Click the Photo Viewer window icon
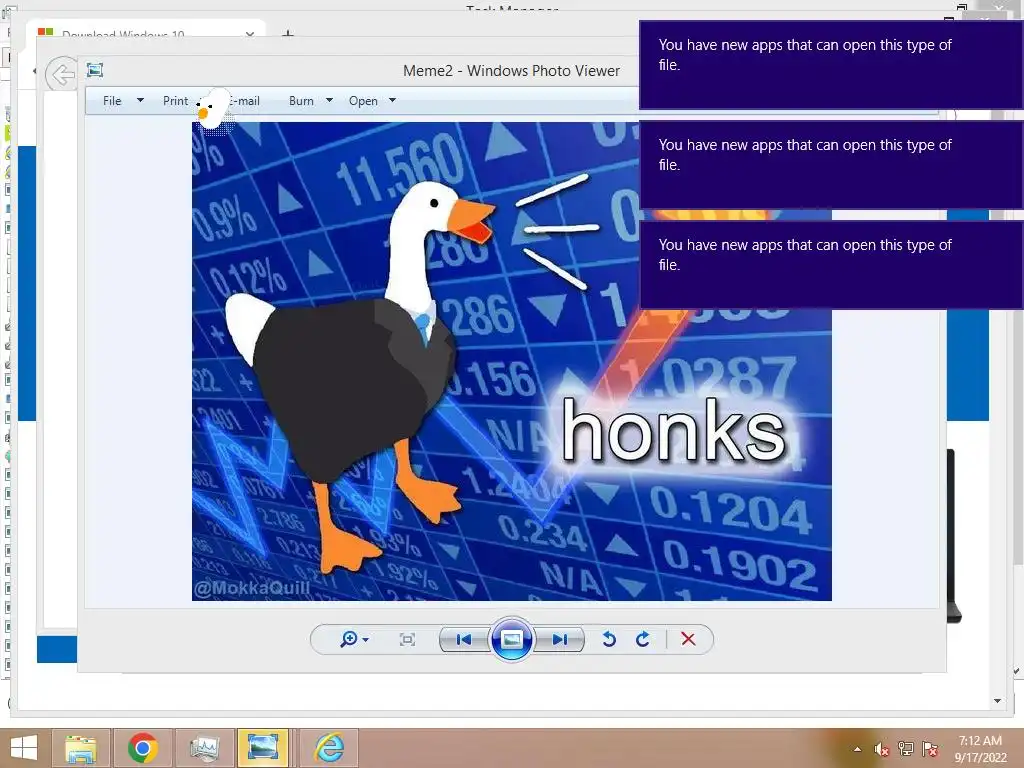Screen dimensions: 1024x768 95,70
